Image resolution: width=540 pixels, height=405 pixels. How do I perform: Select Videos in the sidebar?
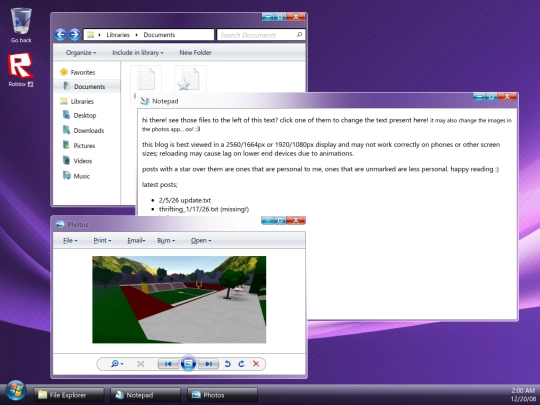77,160
